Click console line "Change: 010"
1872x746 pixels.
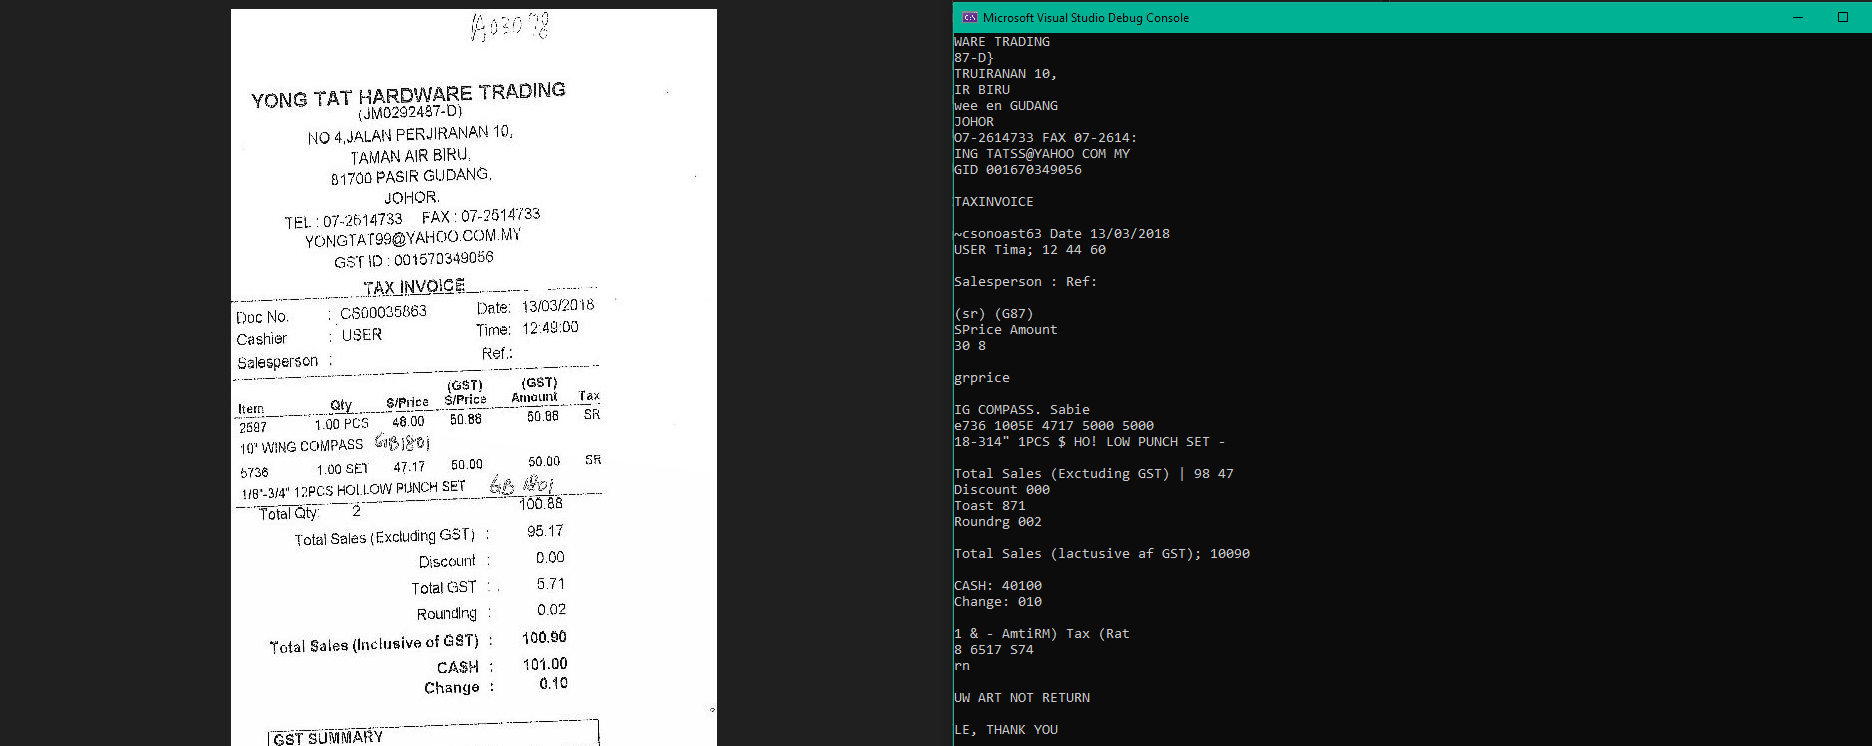click(998, 602)
